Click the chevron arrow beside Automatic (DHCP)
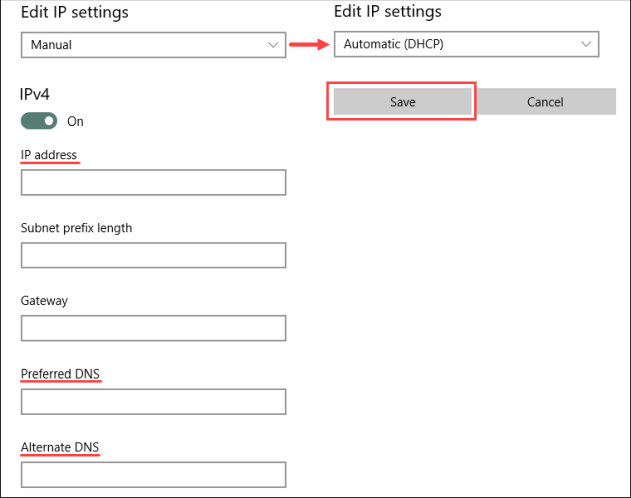The height and width of the screenshot is (498, 631). [x=586, y=44]
